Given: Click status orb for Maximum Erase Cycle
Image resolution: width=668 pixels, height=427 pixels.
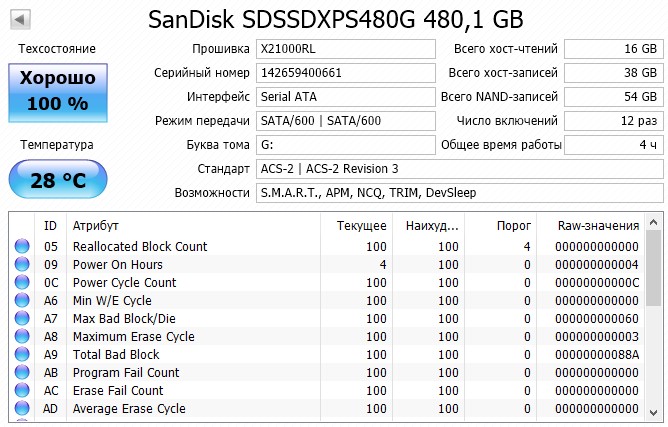Looking at the screenshot, I should 22,337.
